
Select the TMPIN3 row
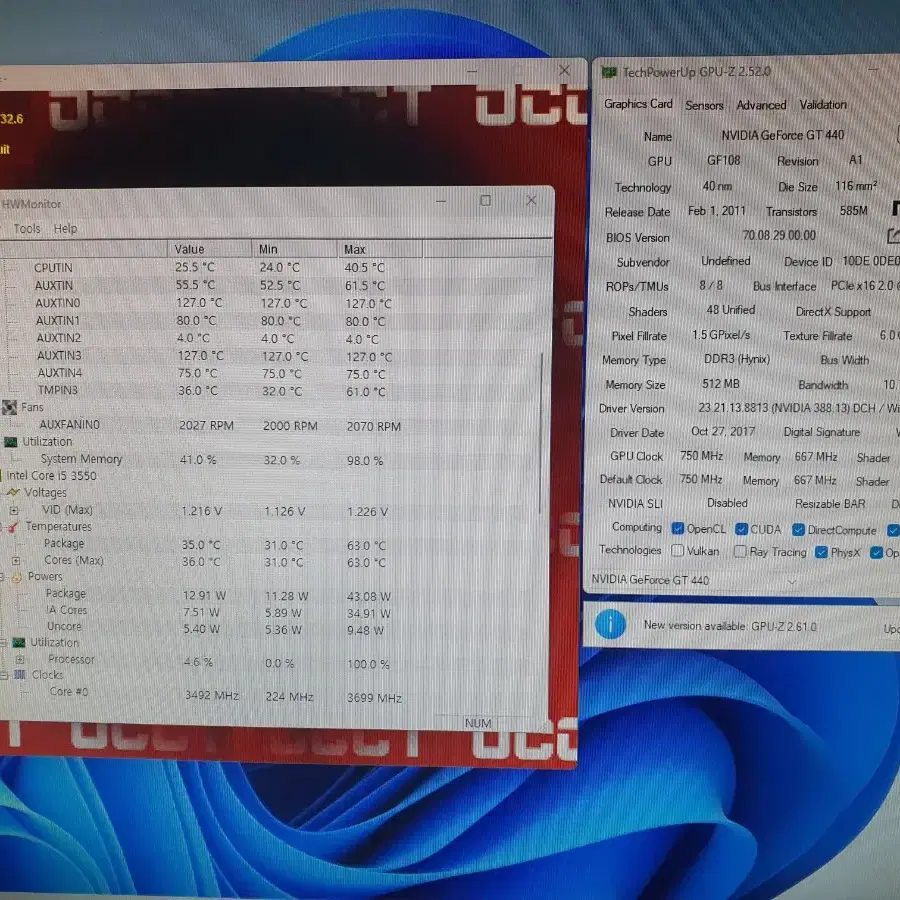click(x=276, y=391)
